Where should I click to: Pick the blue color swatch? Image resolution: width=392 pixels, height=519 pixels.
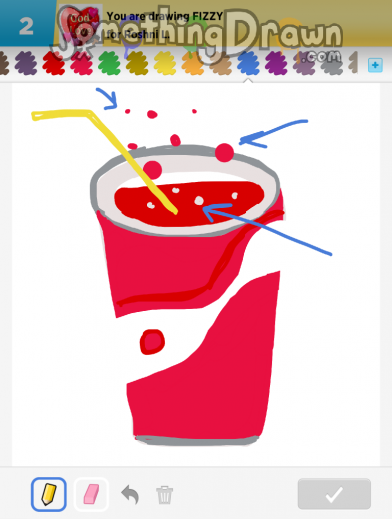[248, 63]
